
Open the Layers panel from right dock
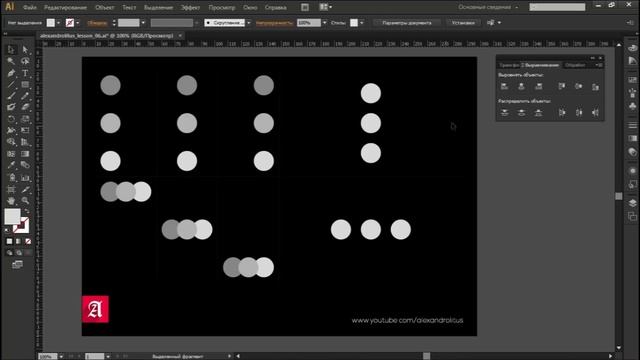click(632, 203)
